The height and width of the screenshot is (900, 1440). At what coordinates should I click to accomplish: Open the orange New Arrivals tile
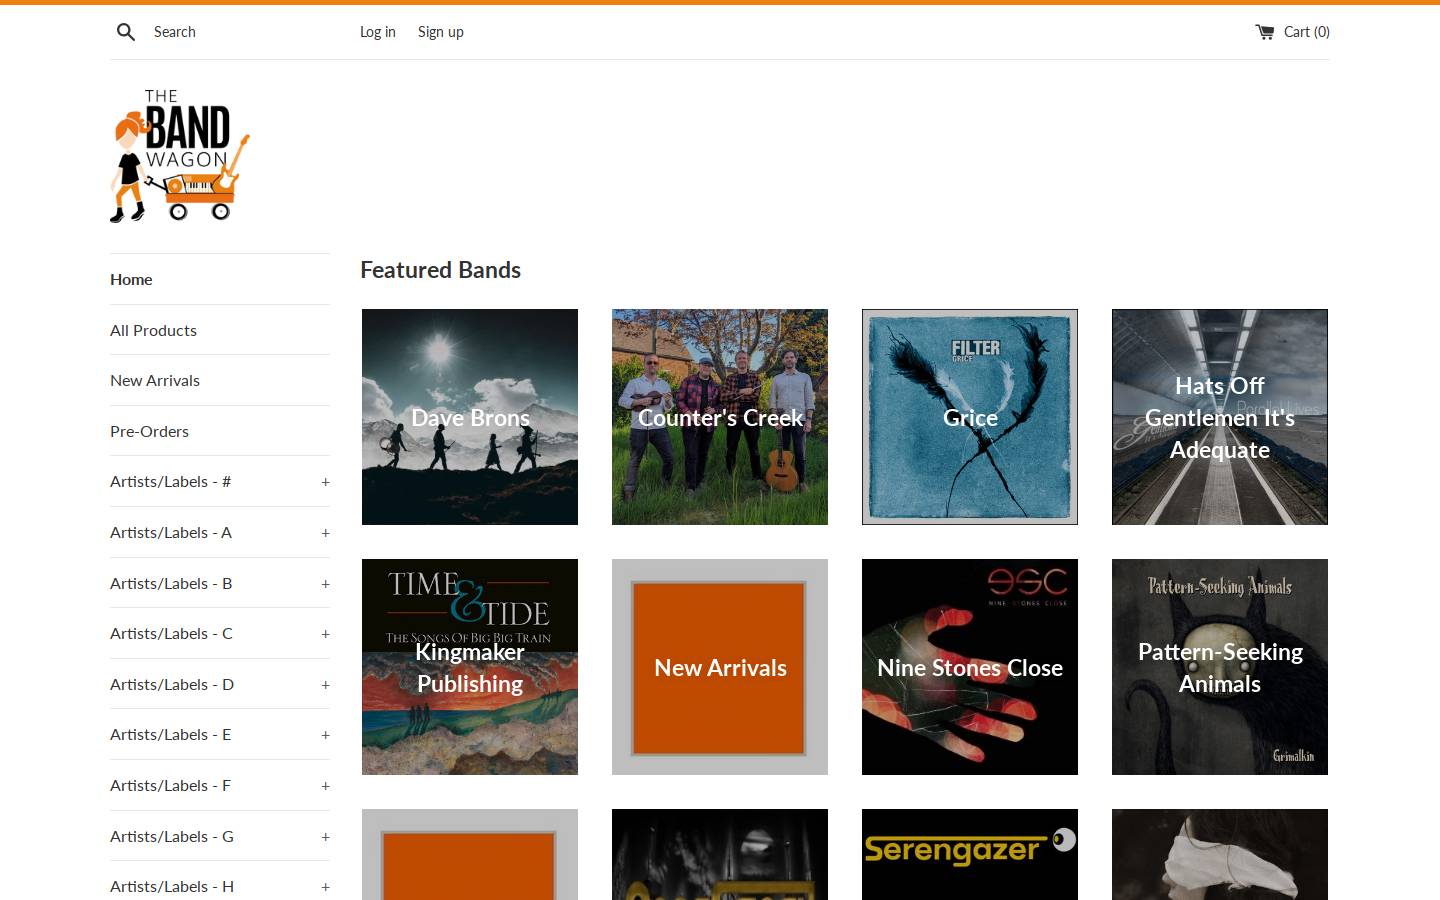720,667
